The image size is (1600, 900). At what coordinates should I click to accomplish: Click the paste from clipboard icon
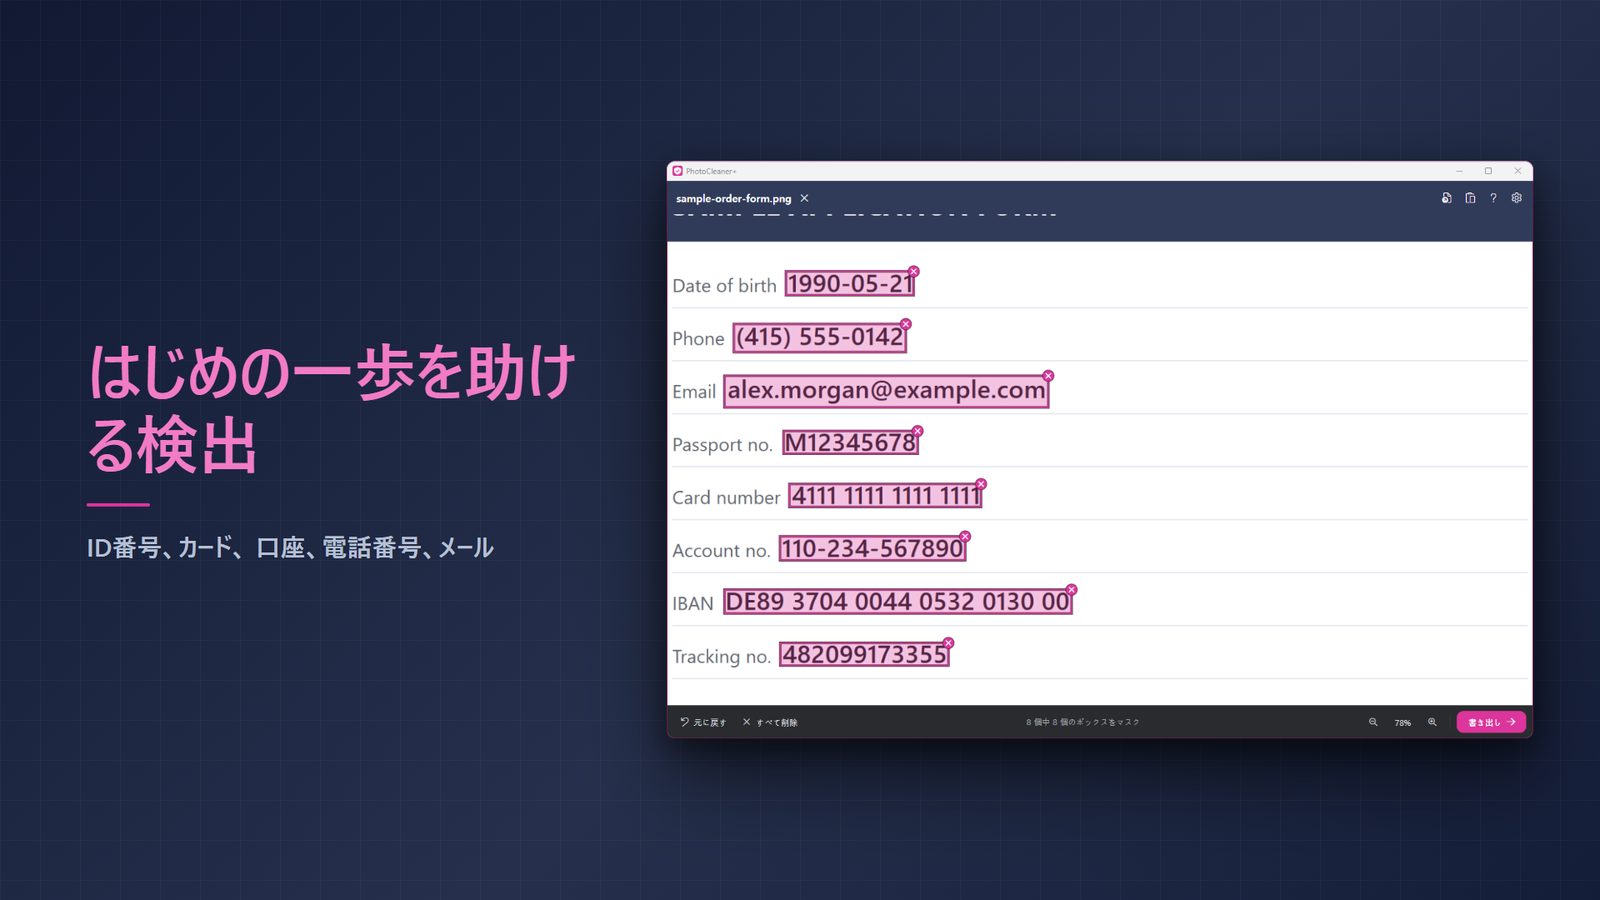coord(1470,198)
